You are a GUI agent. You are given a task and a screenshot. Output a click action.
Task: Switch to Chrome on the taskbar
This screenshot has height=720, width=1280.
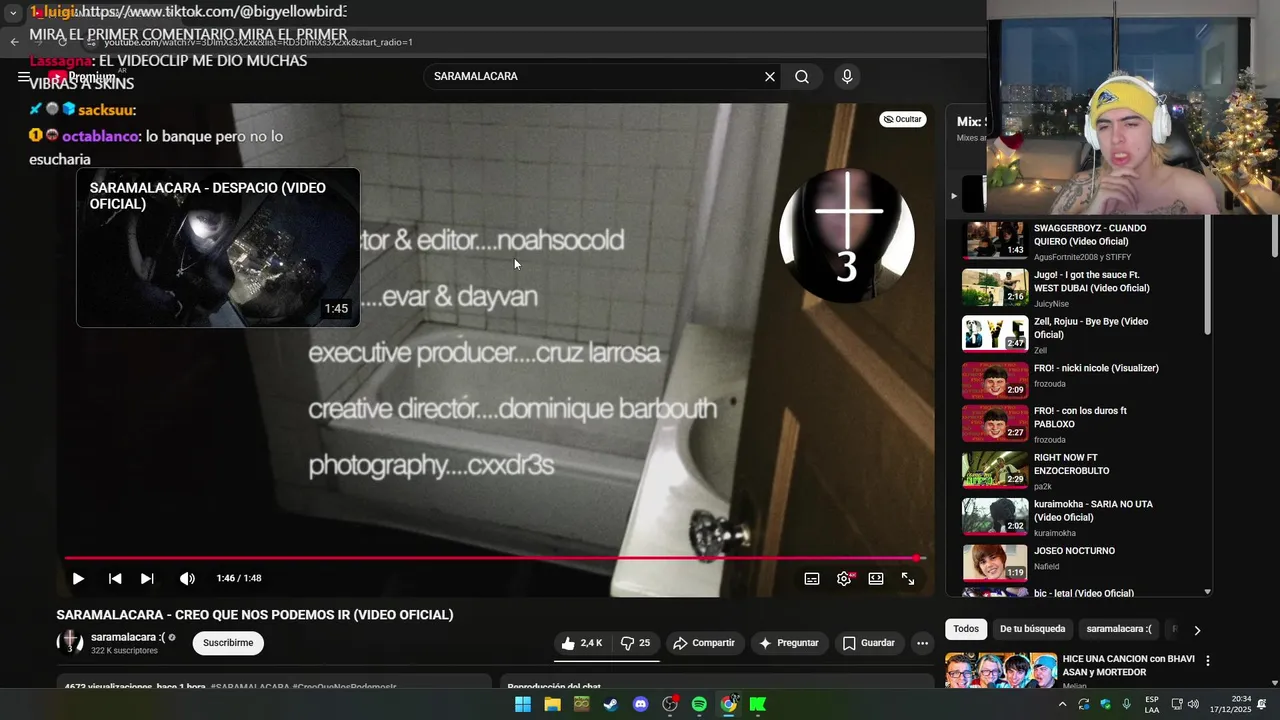tap(729, 704)
